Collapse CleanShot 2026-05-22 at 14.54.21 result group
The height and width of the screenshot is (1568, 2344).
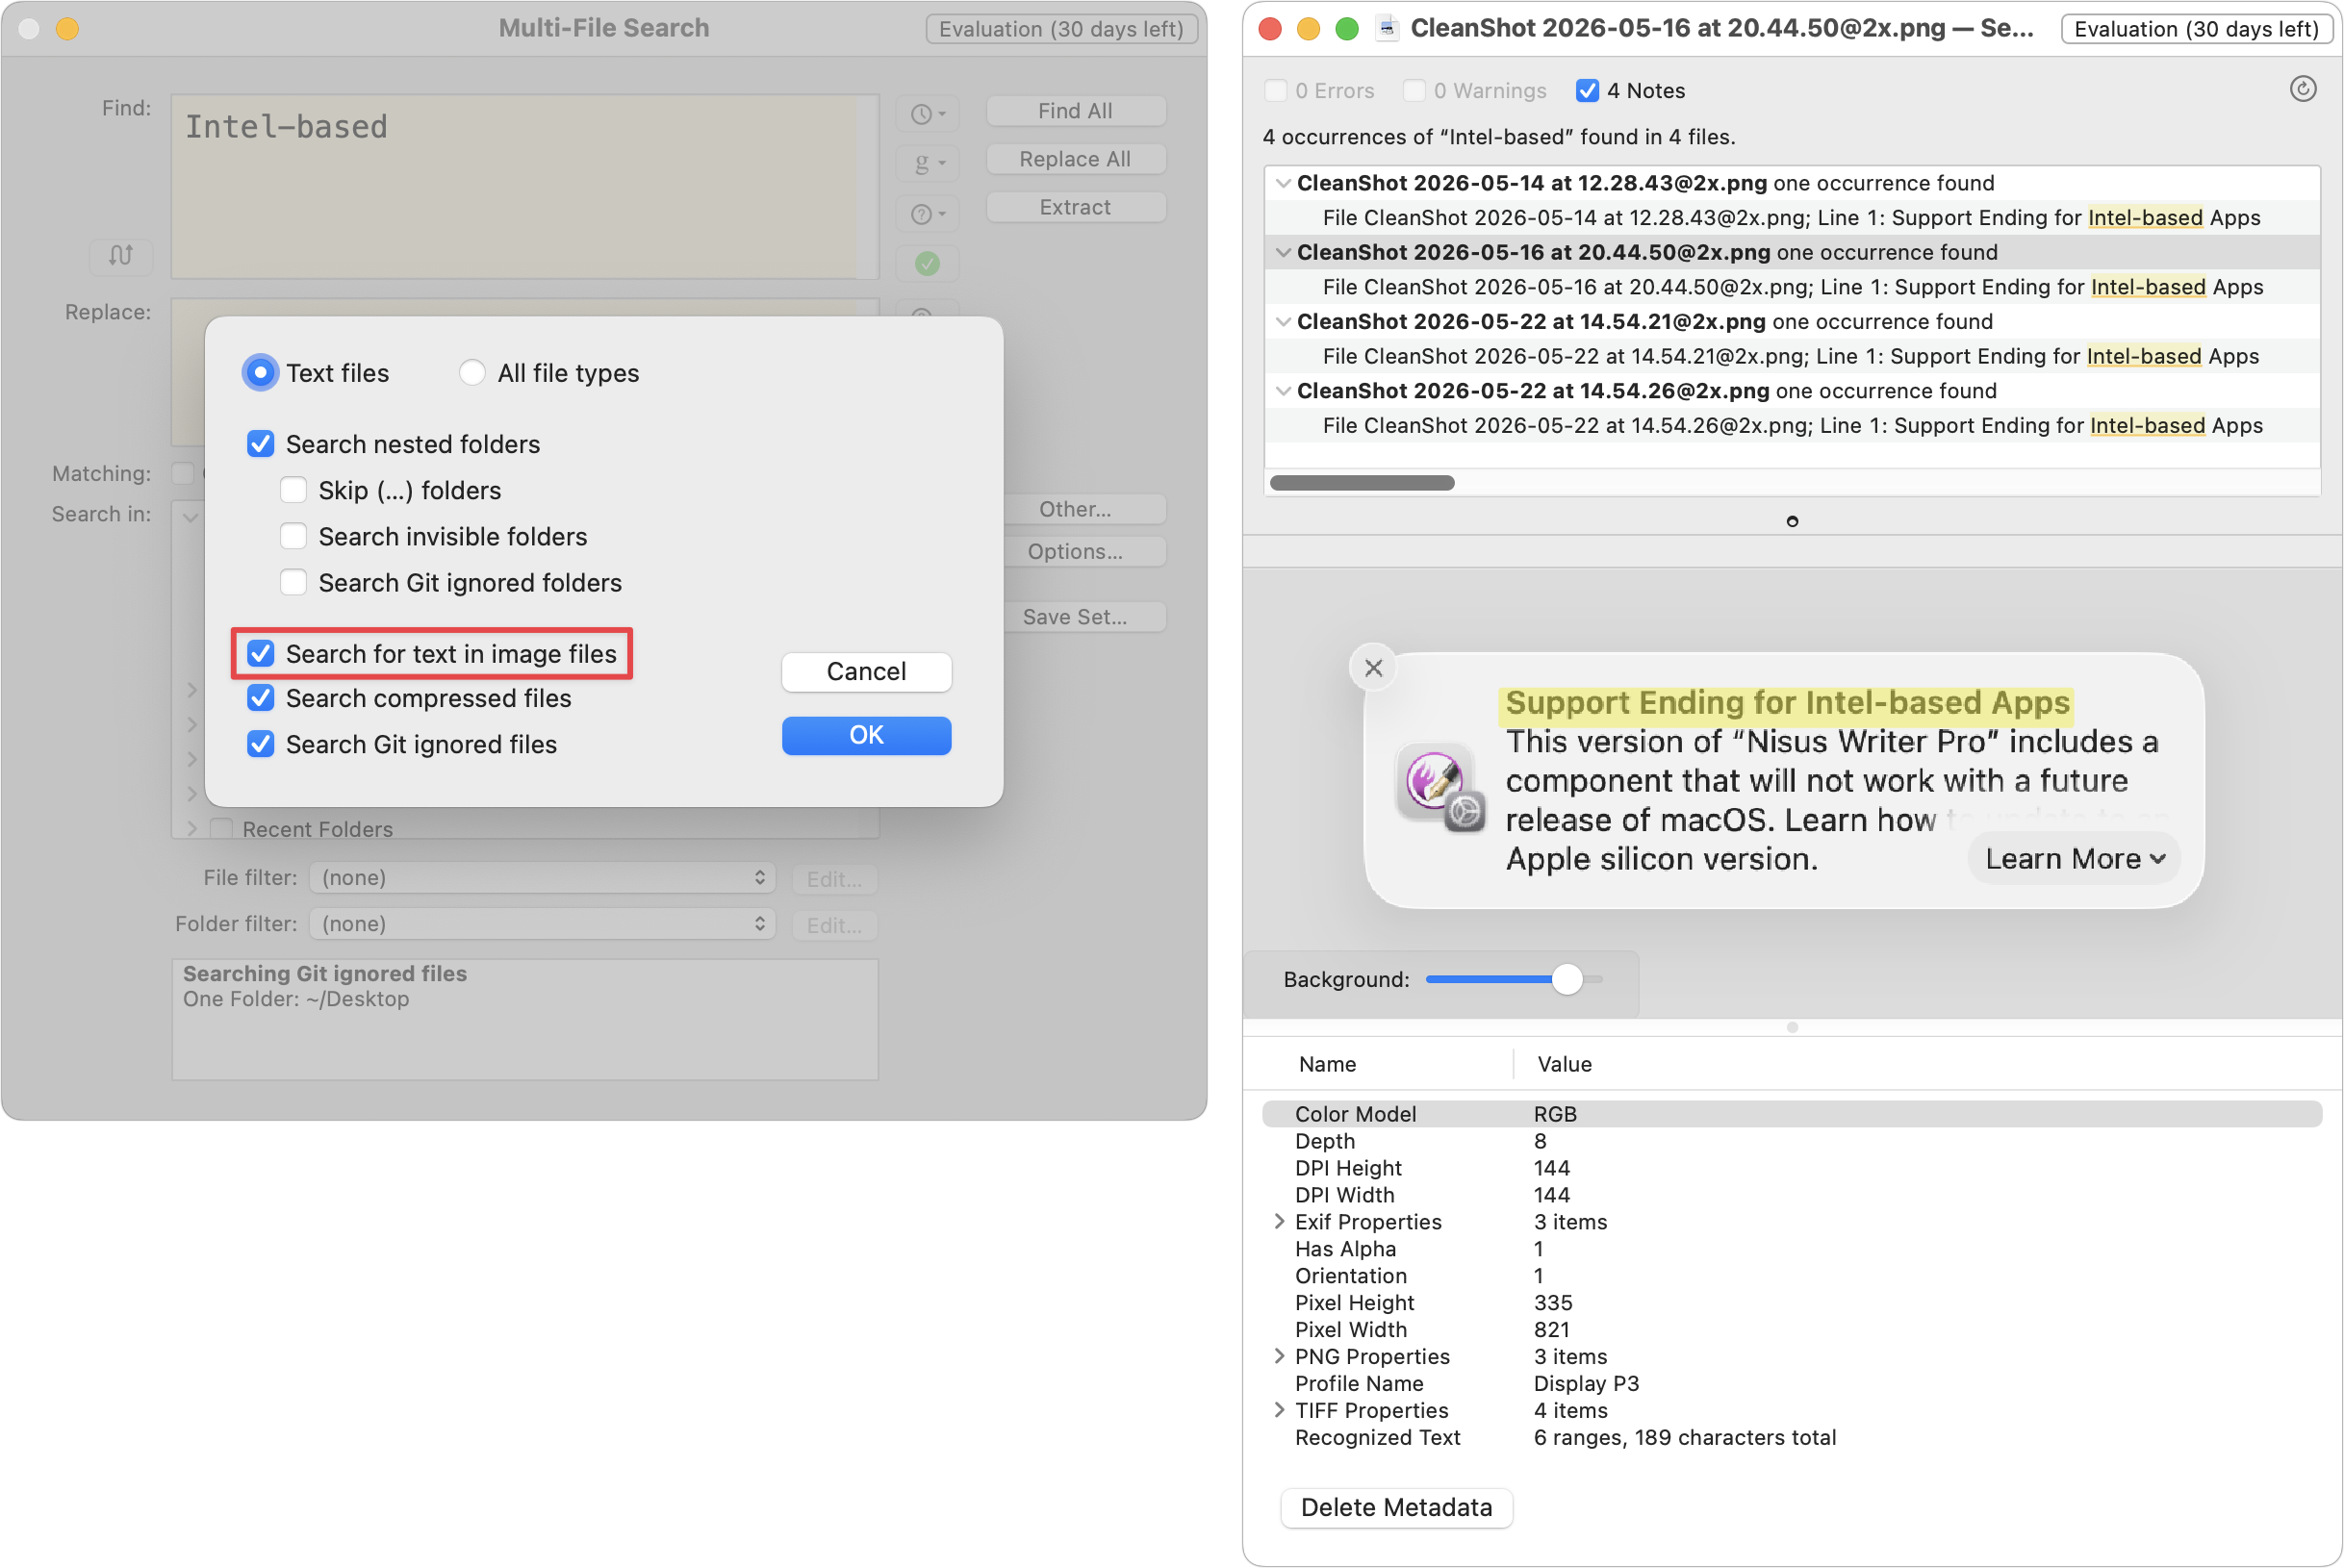pyautogui.click(x=1283, y=321)
